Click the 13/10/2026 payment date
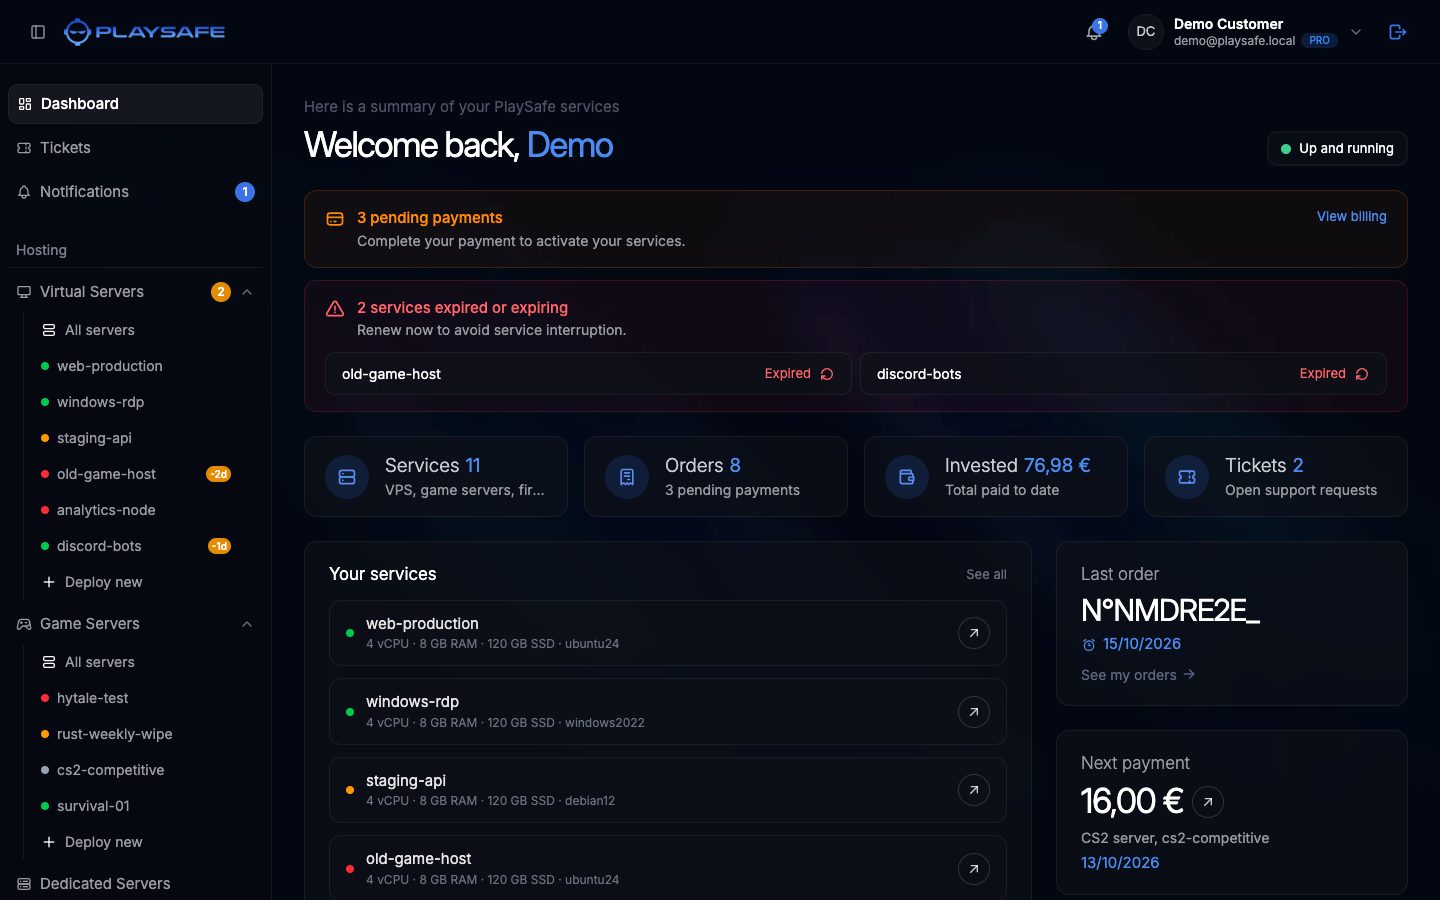This screenshot has width=1440, height=900. pos(1120,863)
